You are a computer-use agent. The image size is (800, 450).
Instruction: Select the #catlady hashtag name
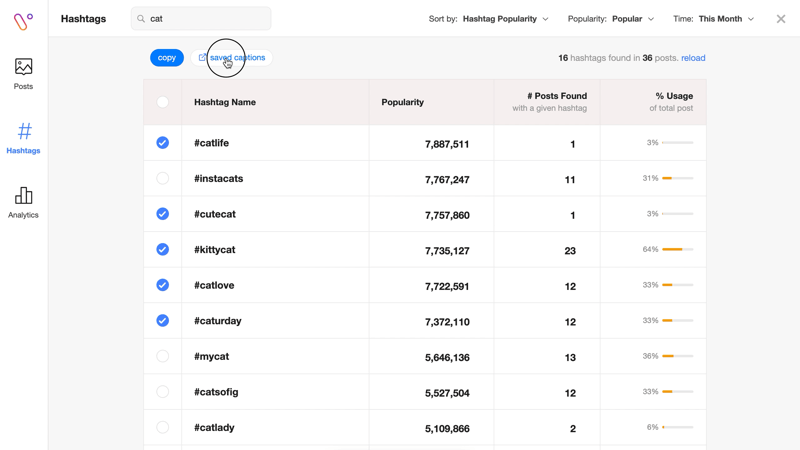[x=214, y=428]
